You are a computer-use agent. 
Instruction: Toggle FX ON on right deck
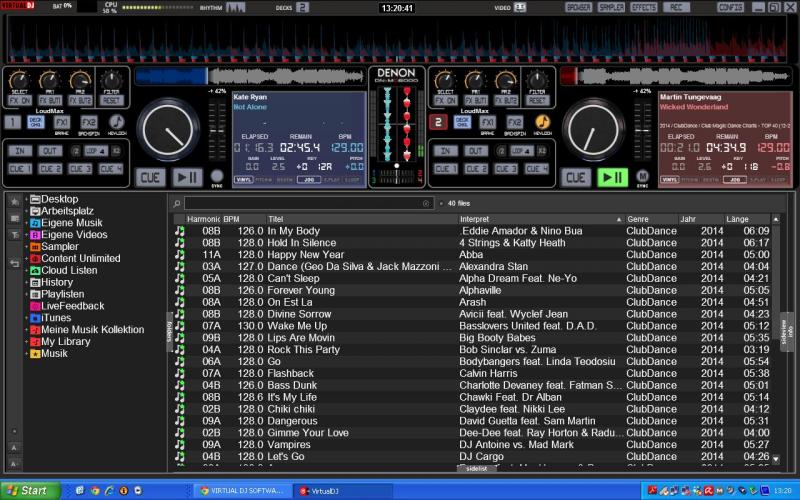[445, 101]
